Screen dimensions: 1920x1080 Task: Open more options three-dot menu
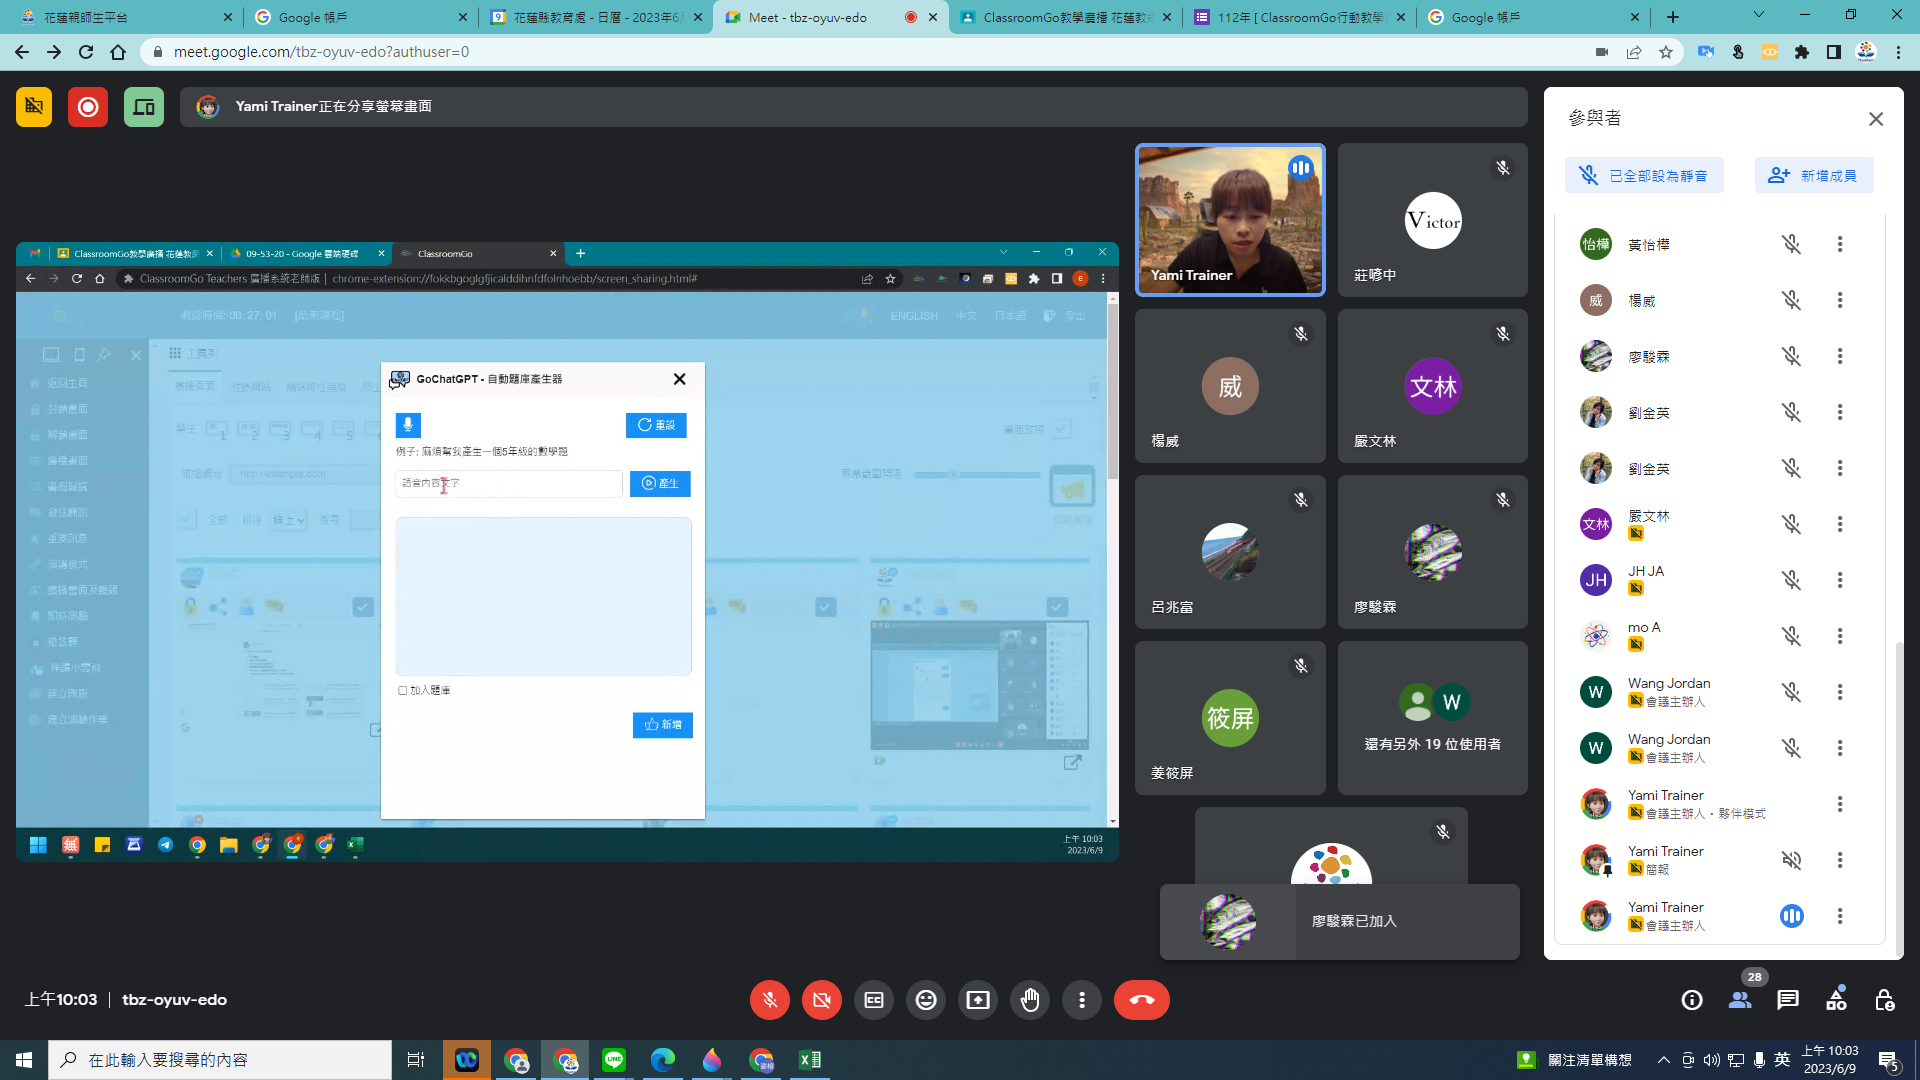[x=1081, y=1000]
